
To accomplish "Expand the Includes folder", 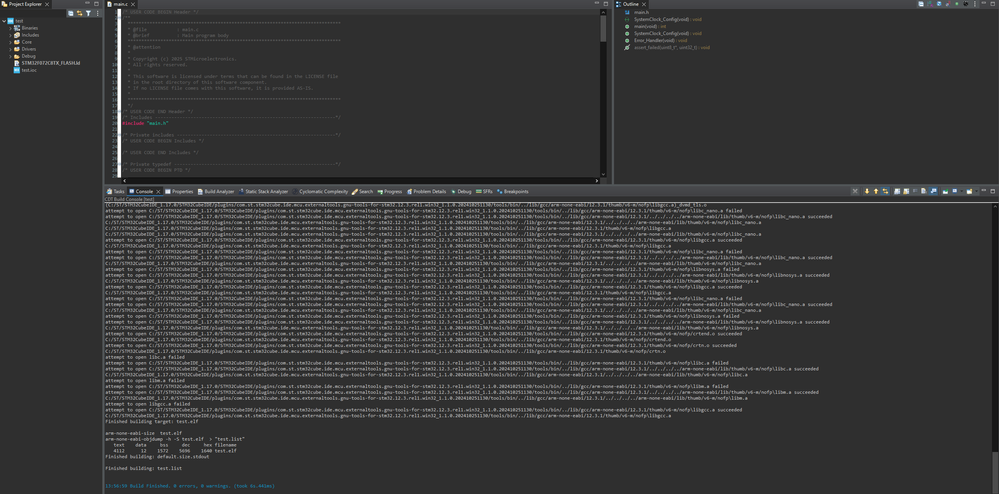I will [x=10, y=35].
